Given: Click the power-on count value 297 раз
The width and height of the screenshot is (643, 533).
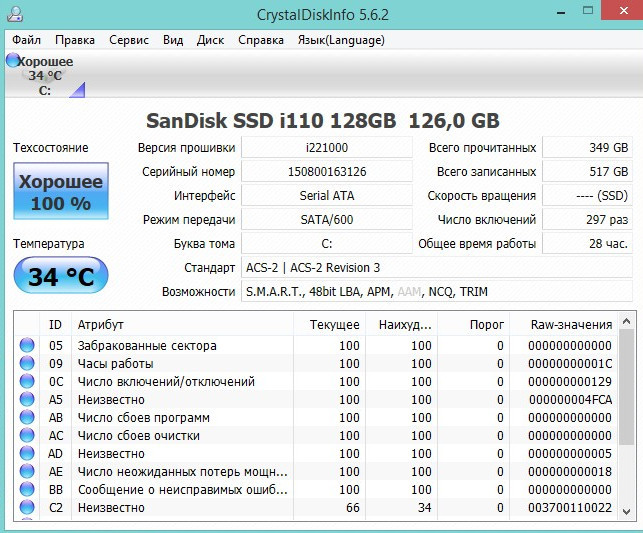Looking at the screenshot, I should tap(587, 220).
